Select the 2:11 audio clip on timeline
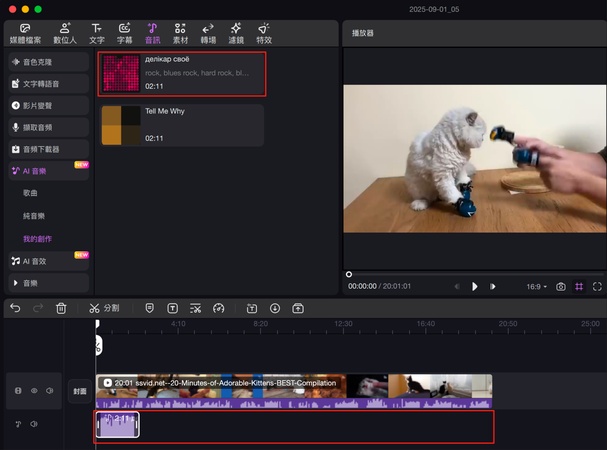This screenshot has width=607, height=450. tap(117, 425)
